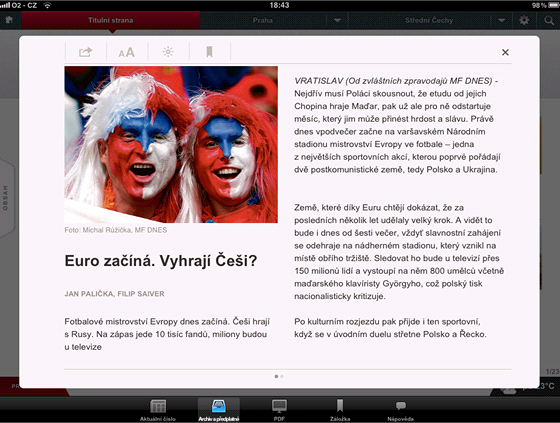This screenshot has width=560, height=423.
Task: Bookmark this article using the ribbon icon
Action: pos(209,52)
